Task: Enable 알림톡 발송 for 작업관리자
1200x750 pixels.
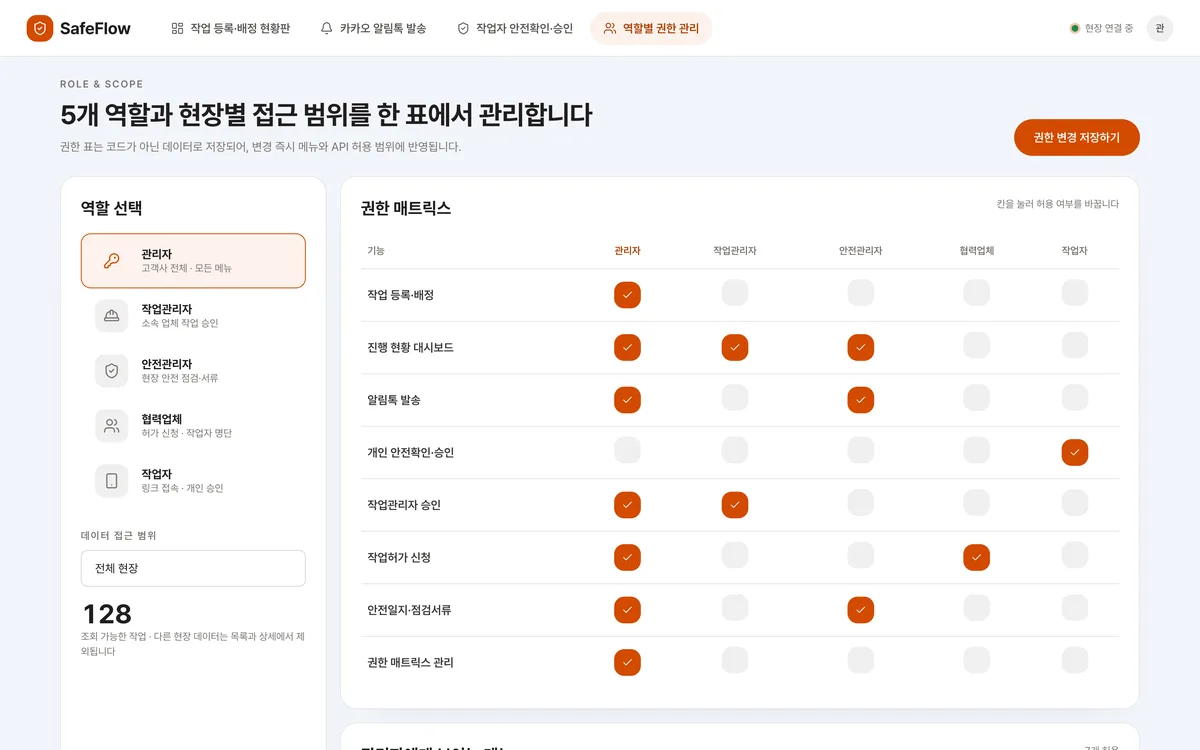Action: click(735, 398)
